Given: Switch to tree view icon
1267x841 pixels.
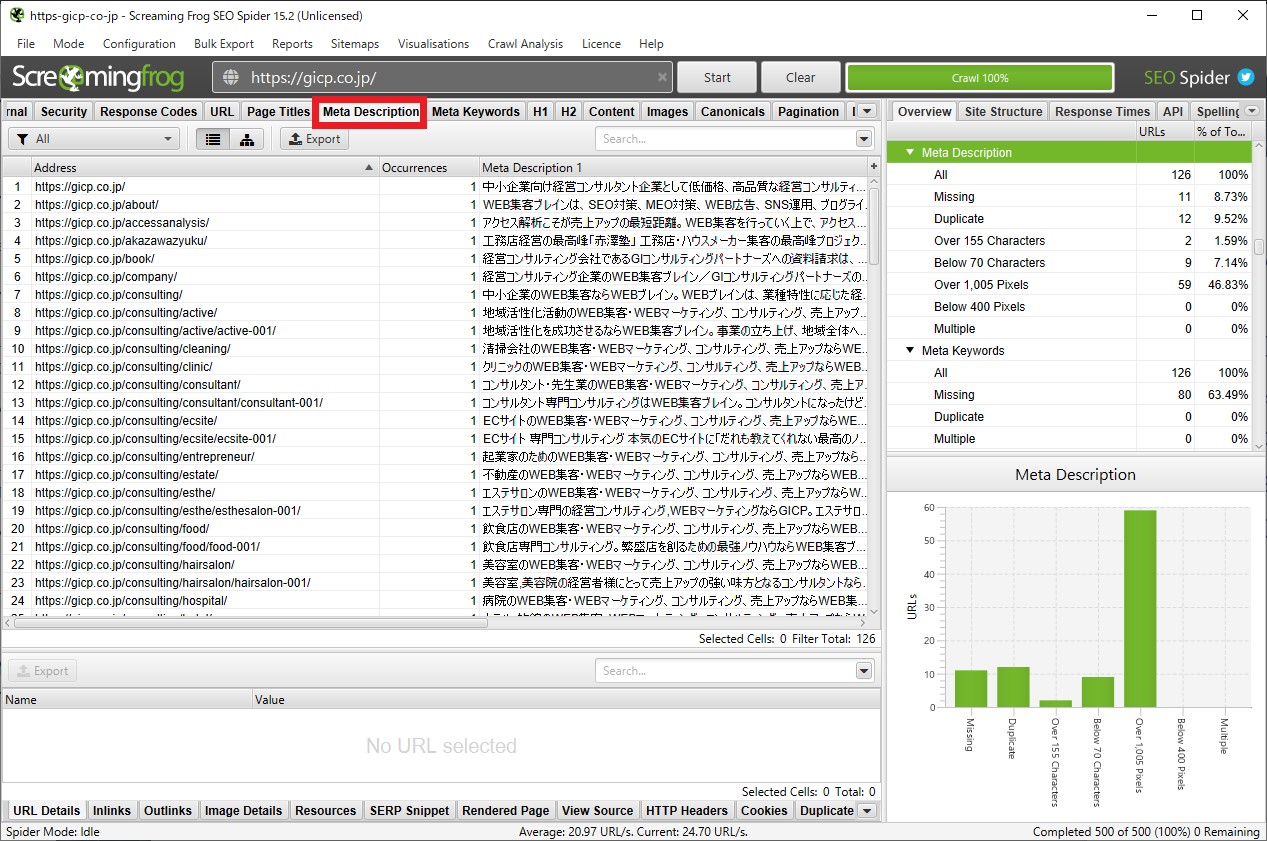Looking at the screenshot, I should [246, 139].
